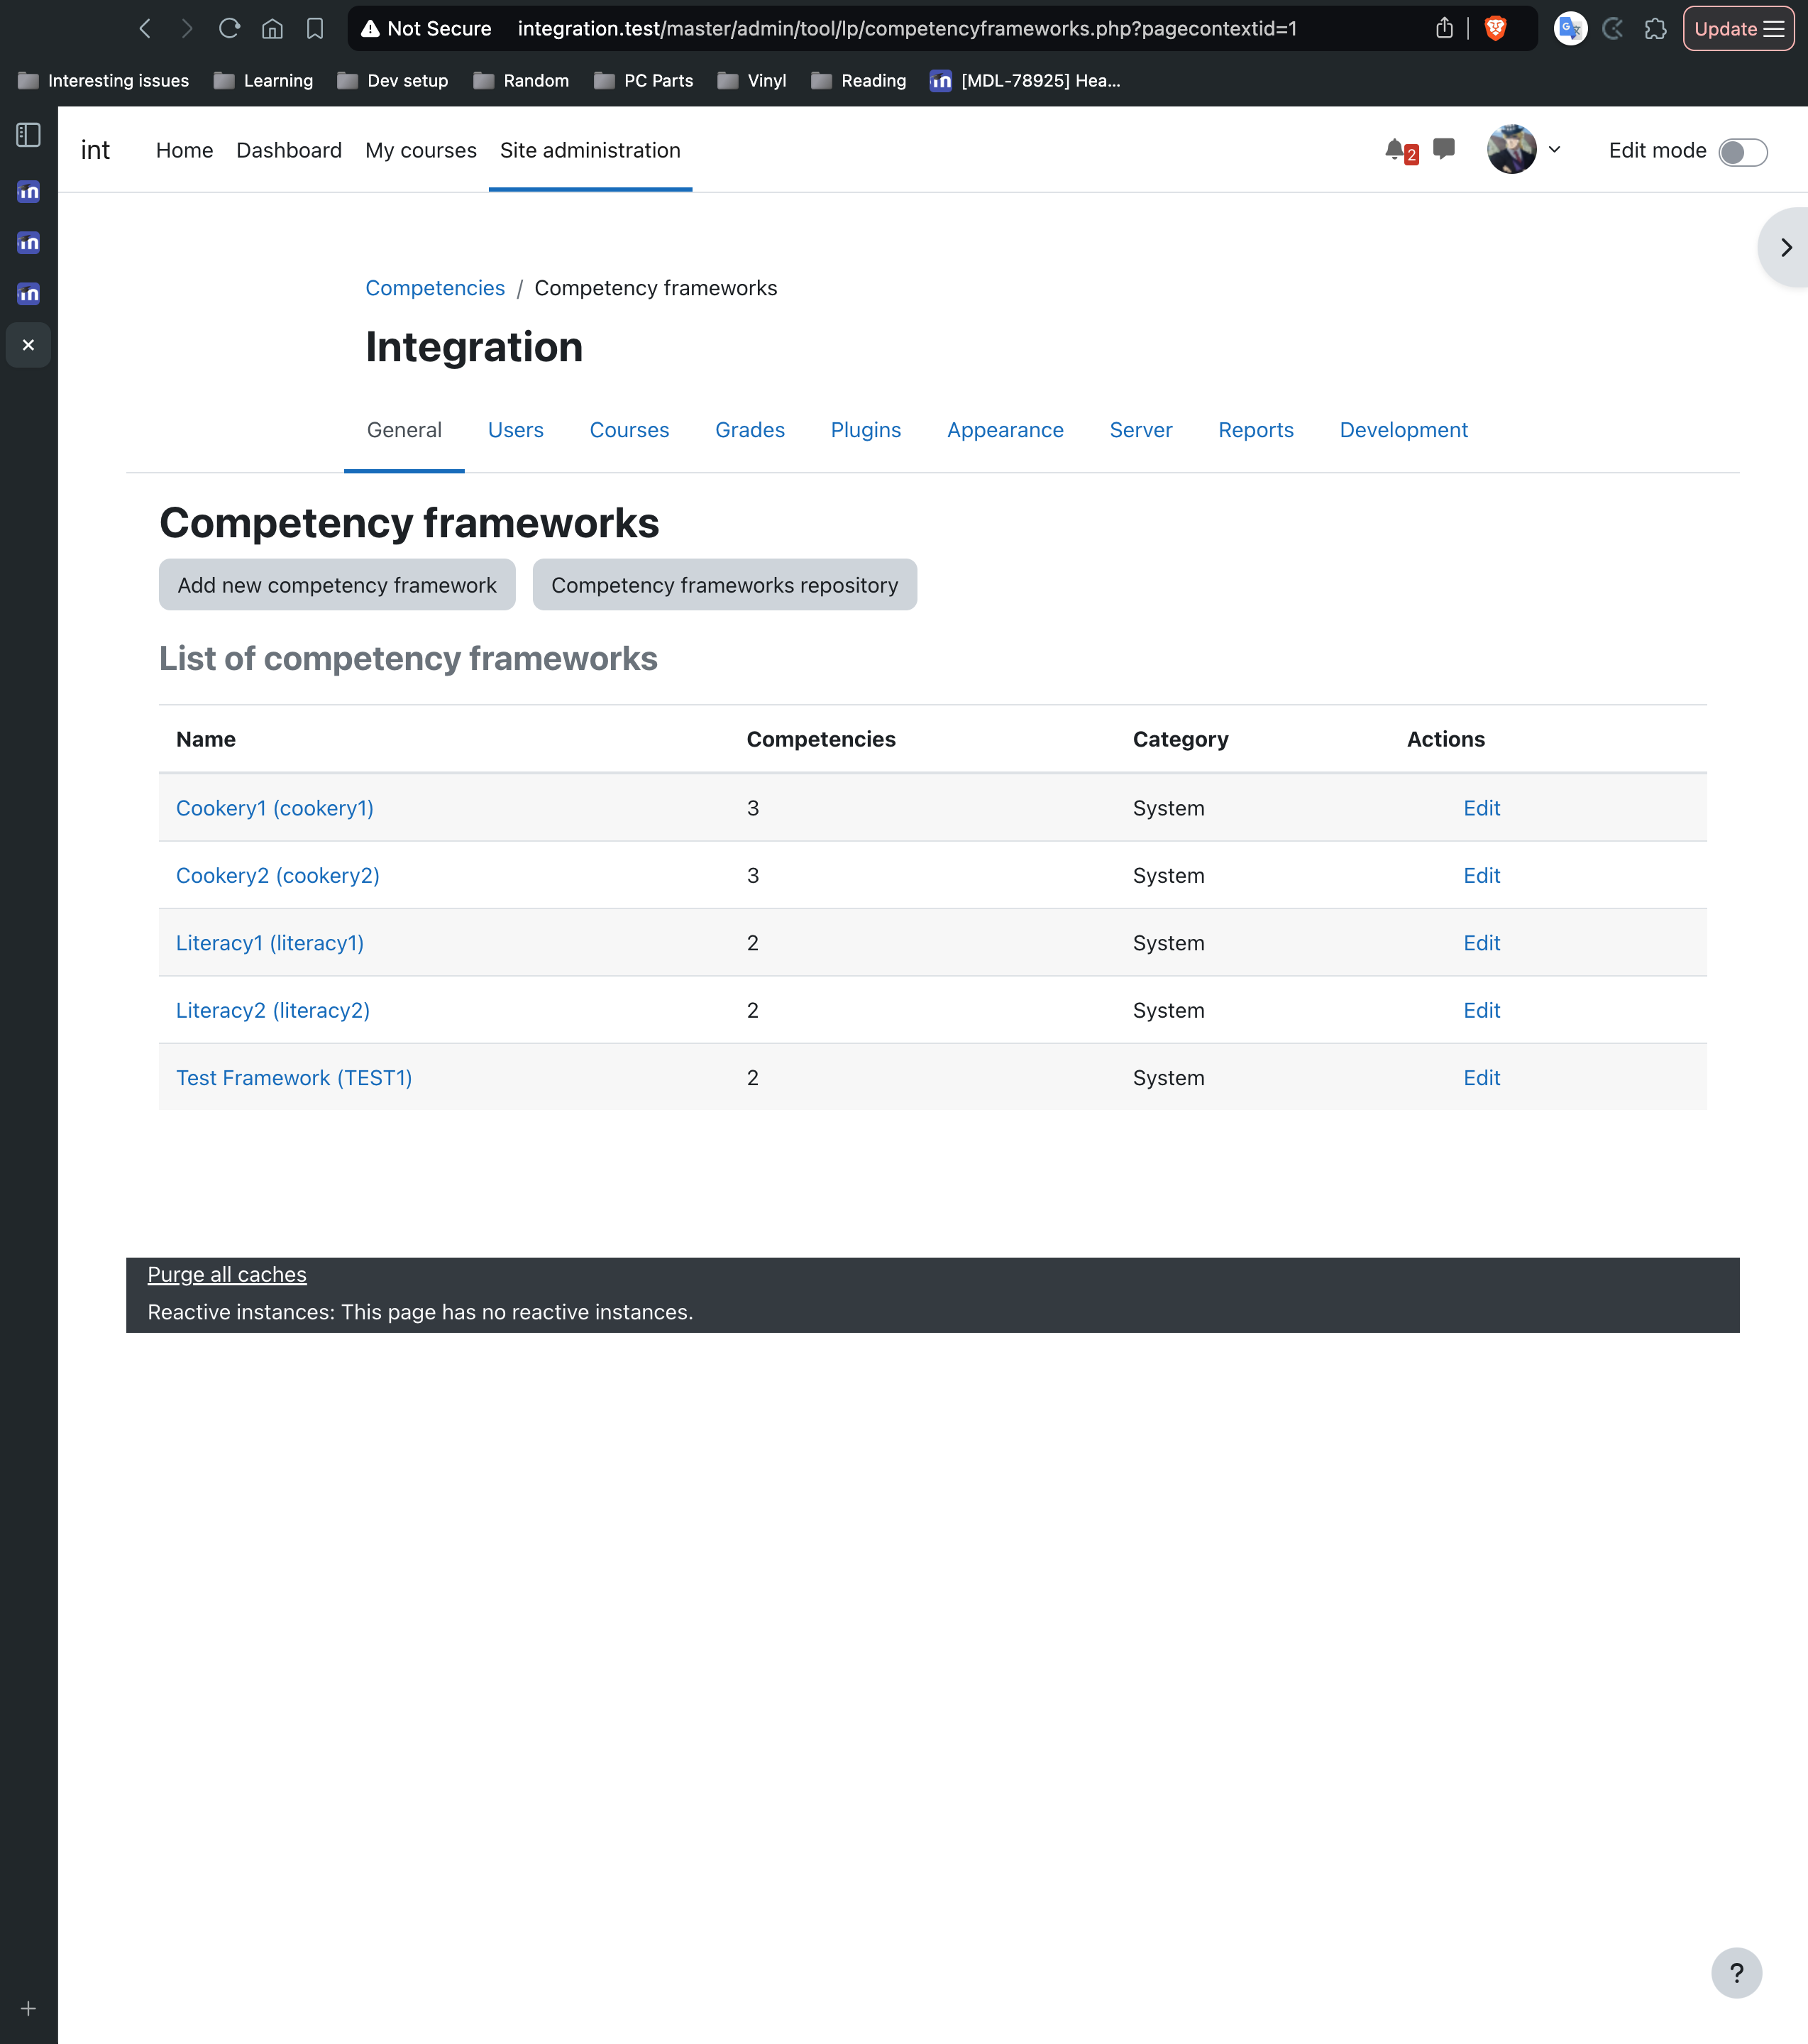Select Site administration in navigation
This screenshot has width=1808, height=2044.
coord(590,150)
